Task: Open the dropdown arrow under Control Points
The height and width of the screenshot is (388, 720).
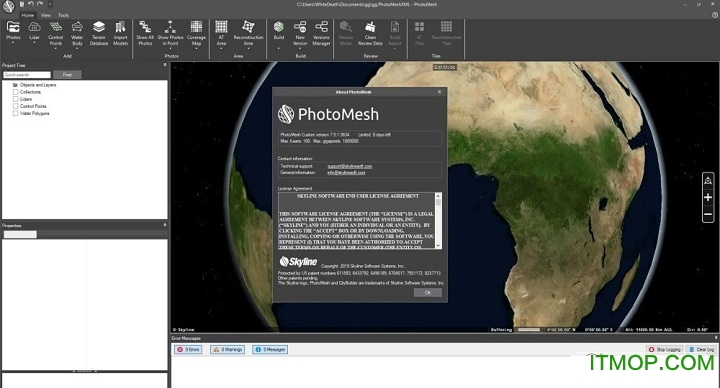Action: pyautogui.click(x=56, y=48)
